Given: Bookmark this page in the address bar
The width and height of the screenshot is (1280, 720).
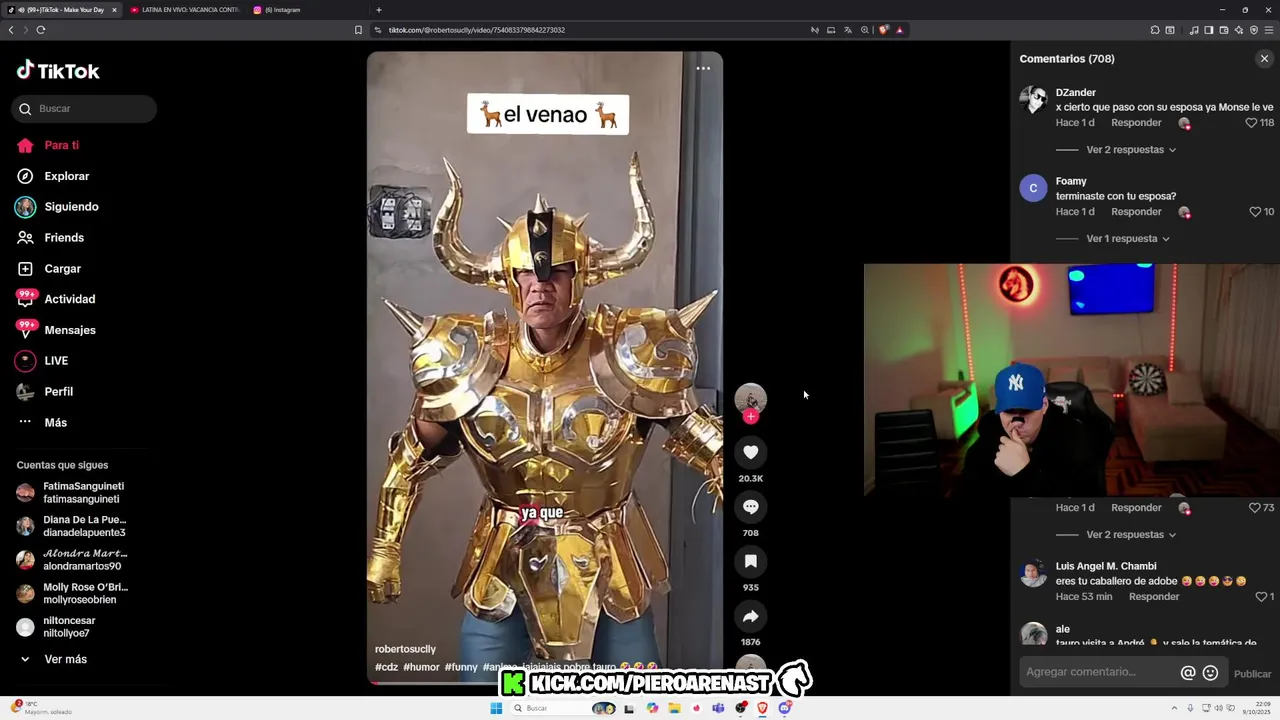Looking at the screenshot, I should (x=358, y=30).
